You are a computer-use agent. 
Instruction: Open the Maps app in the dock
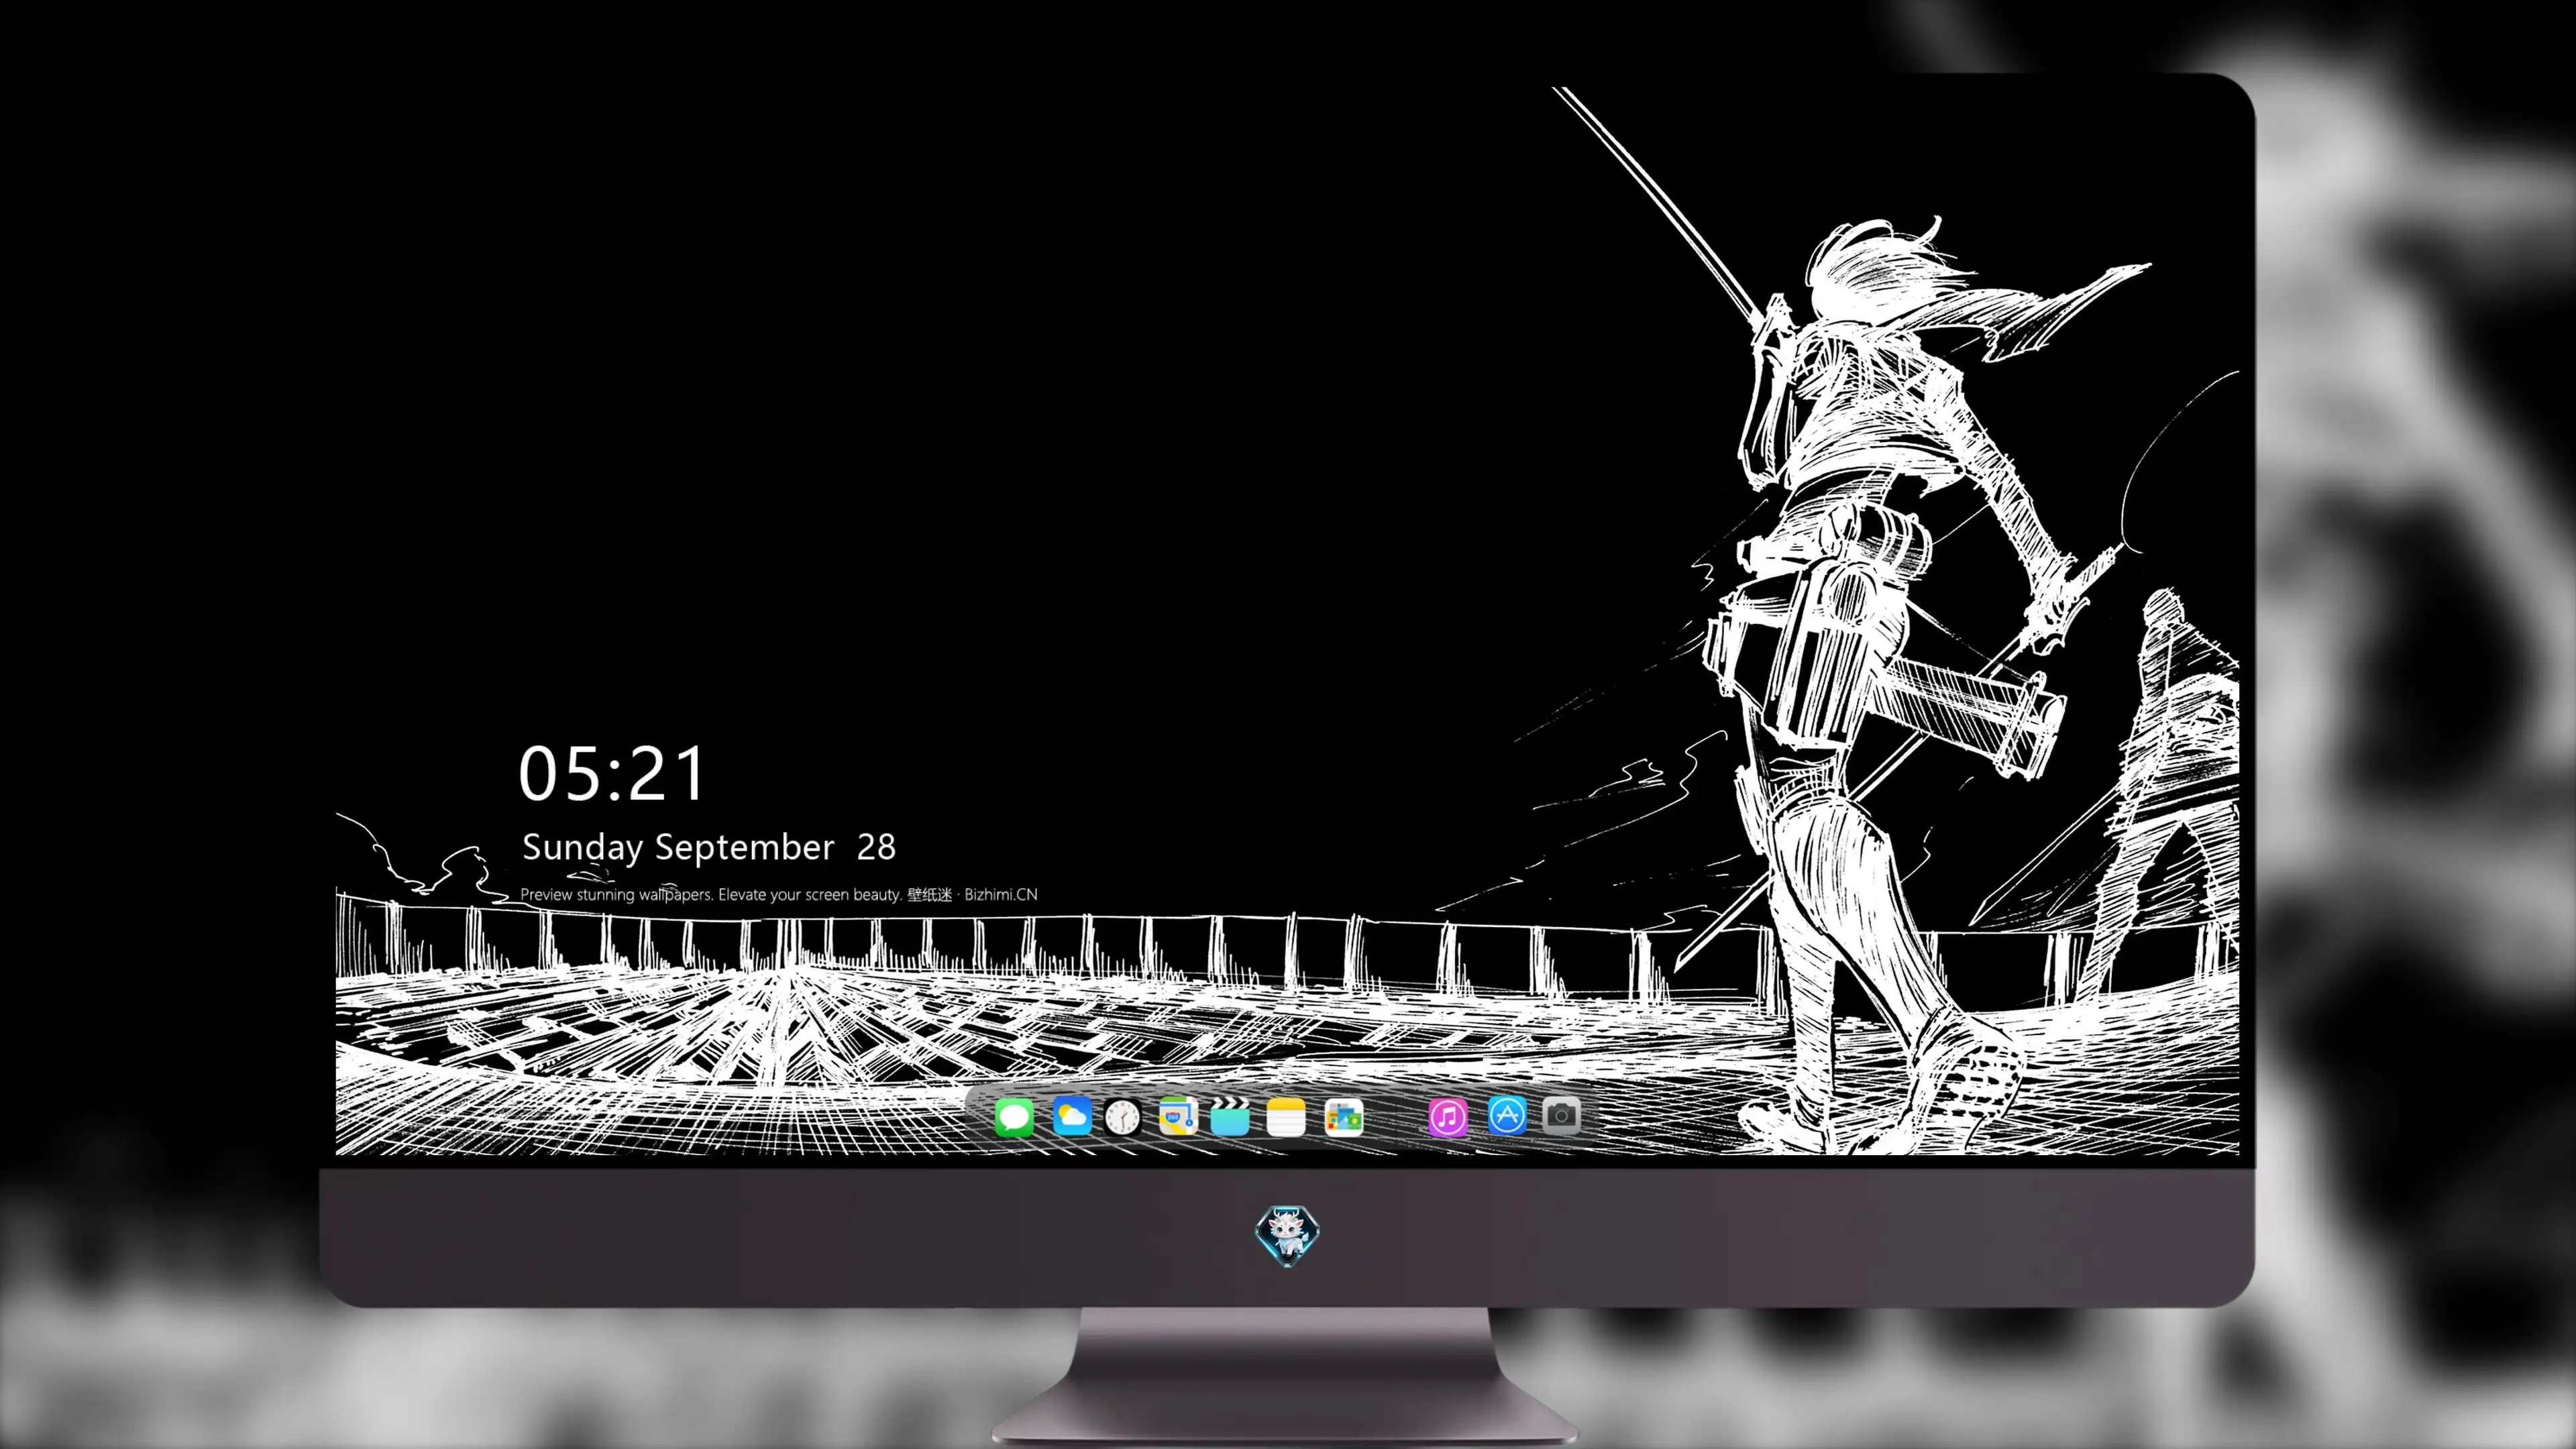click(x=1178, y=1116)
